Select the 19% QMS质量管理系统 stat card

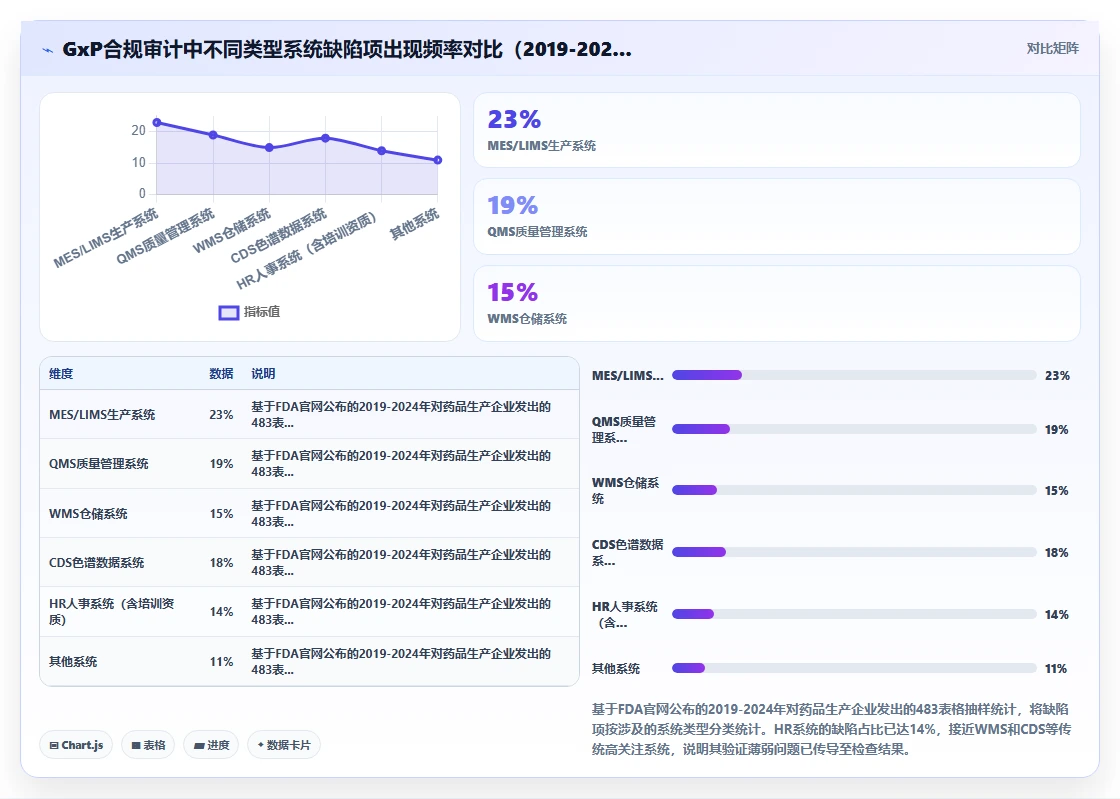[776, 216]
